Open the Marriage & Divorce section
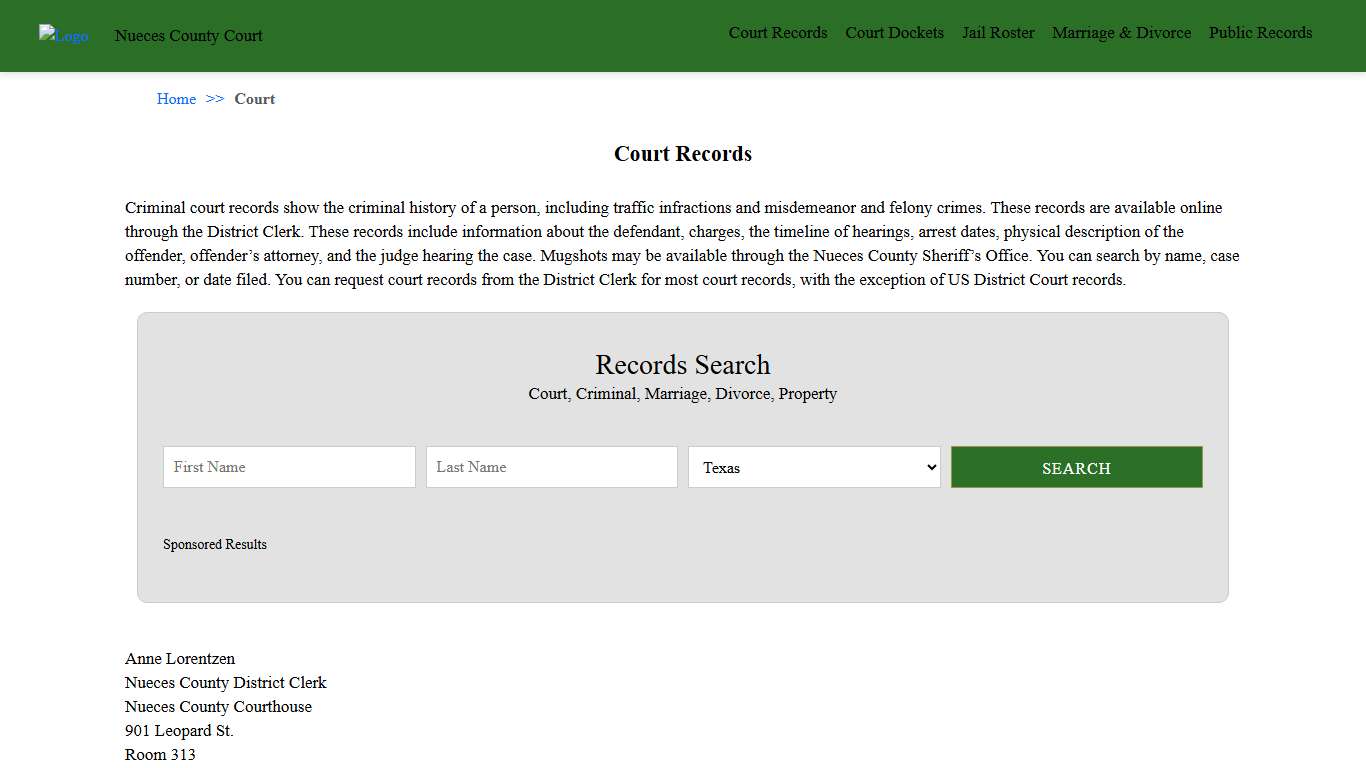Viewport: 1366px width, 768px height. 1121,32
